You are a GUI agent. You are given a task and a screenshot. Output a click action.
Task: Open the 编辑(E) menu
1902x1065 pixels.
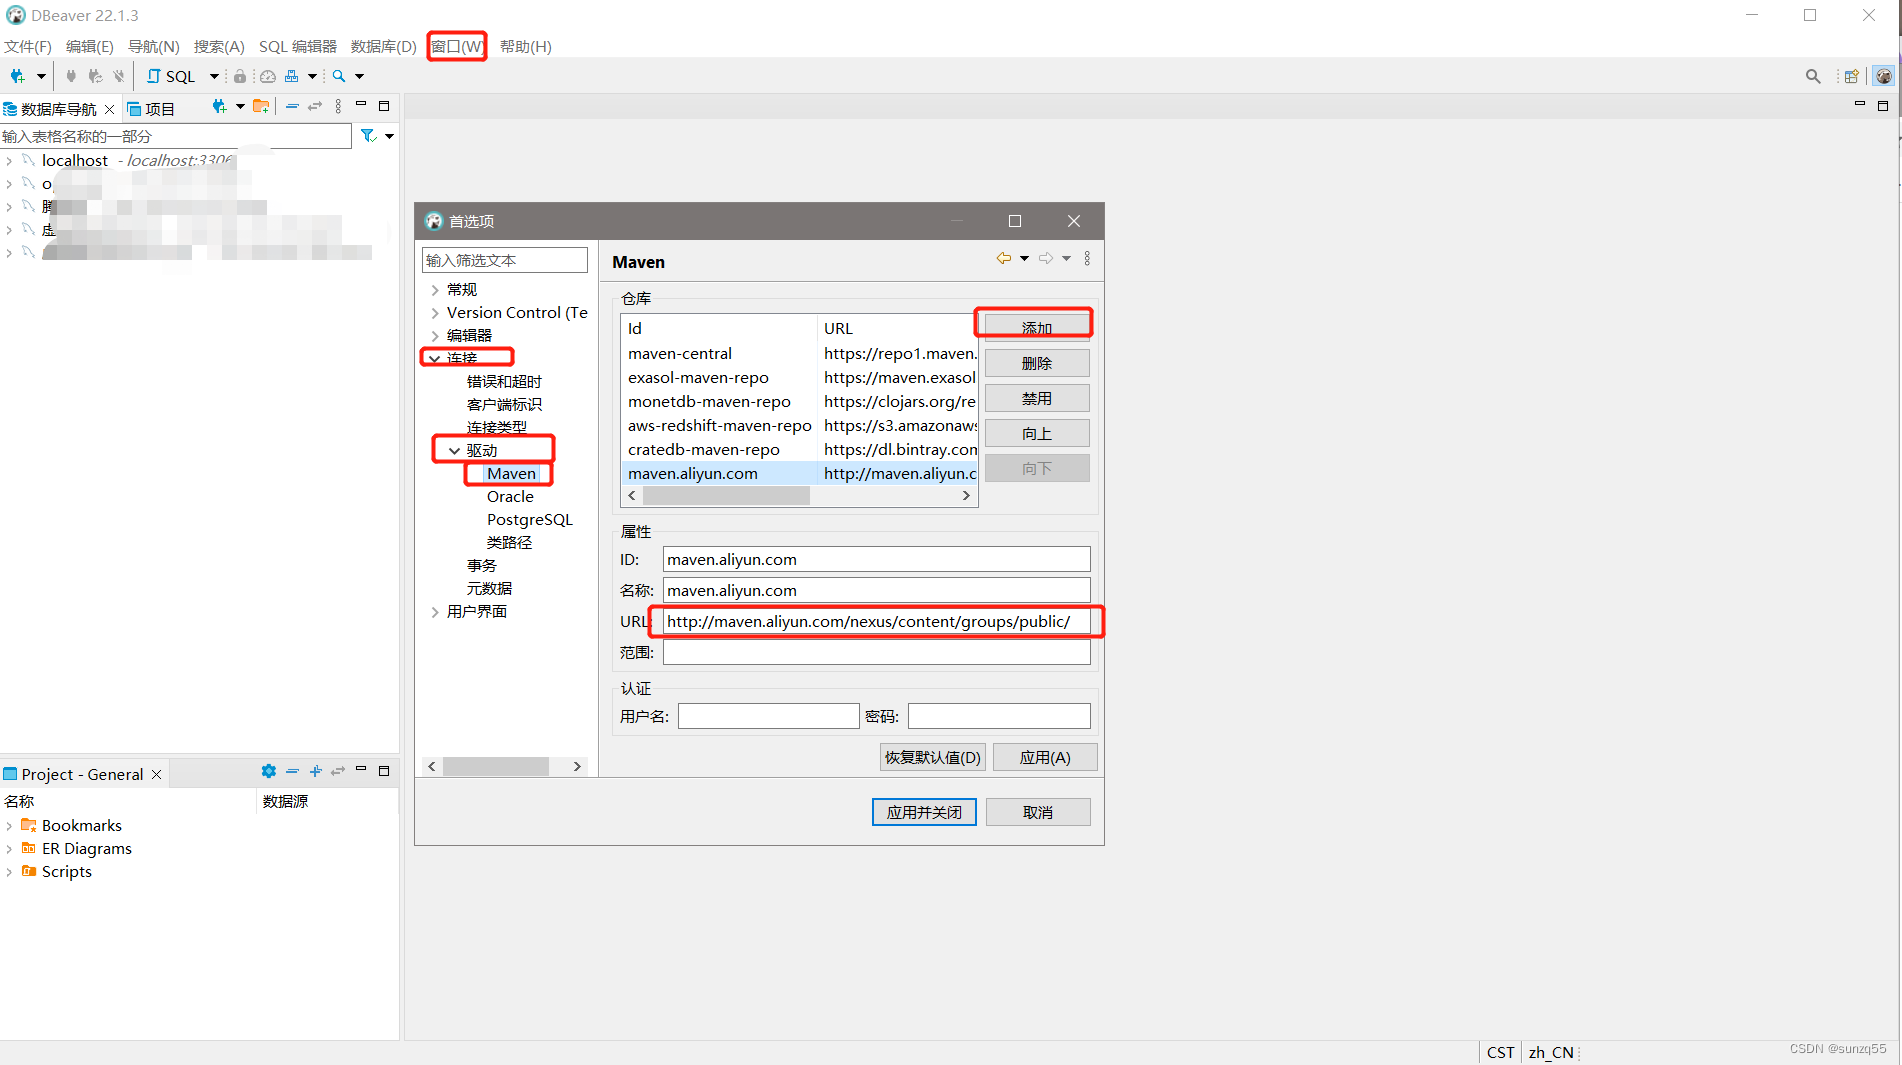pyautogui.click(x=89, y=46)
